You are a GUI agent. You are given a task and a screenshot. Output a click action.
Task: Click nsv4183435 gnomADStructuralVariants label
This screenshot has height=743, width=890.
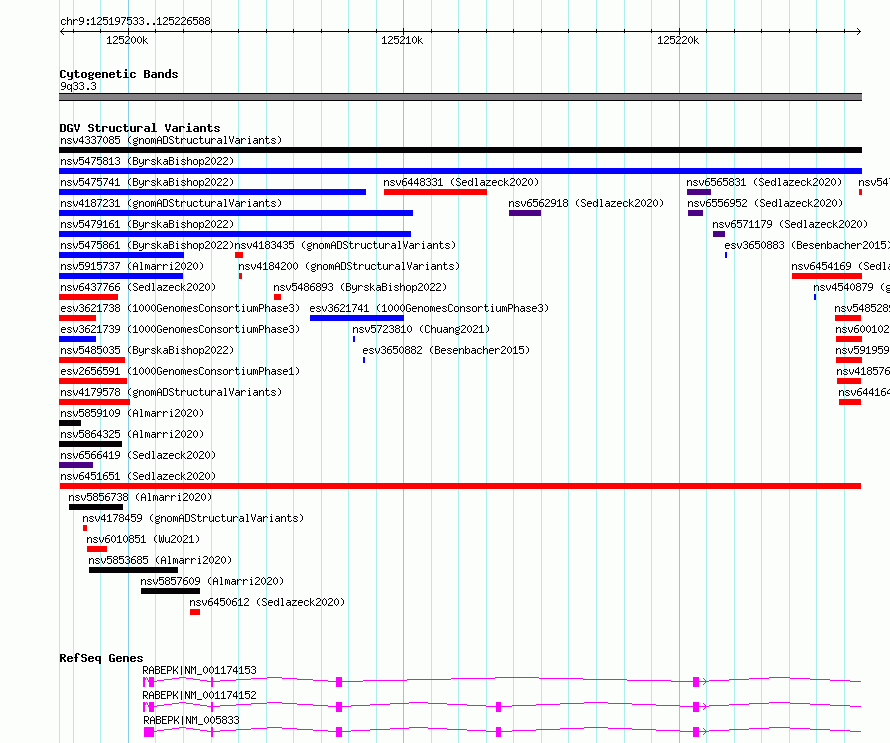tap(345, 245)
